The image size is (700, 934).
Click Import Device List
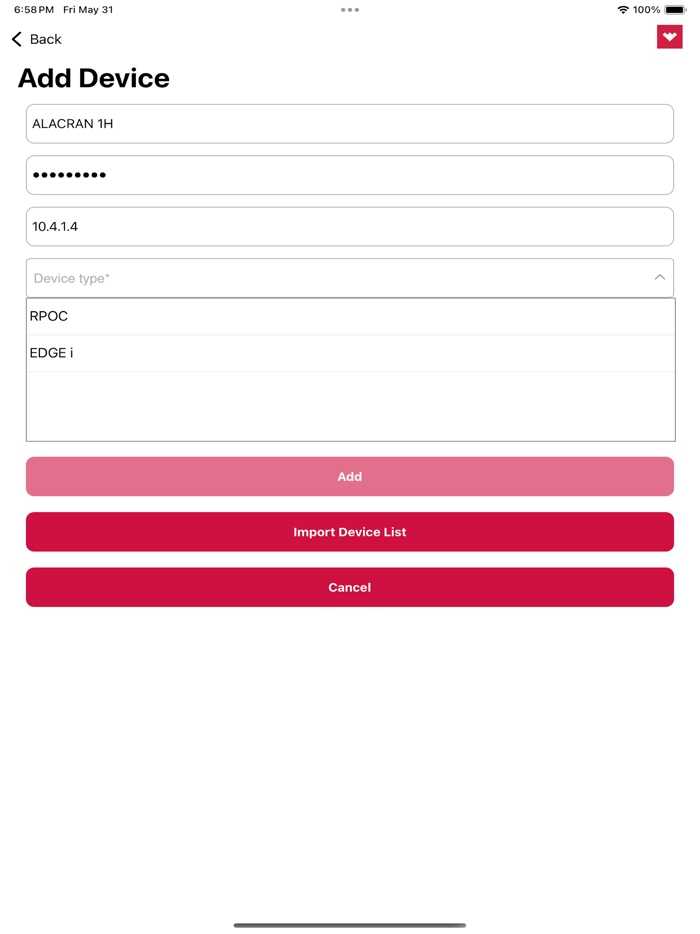tap(350, 531)
